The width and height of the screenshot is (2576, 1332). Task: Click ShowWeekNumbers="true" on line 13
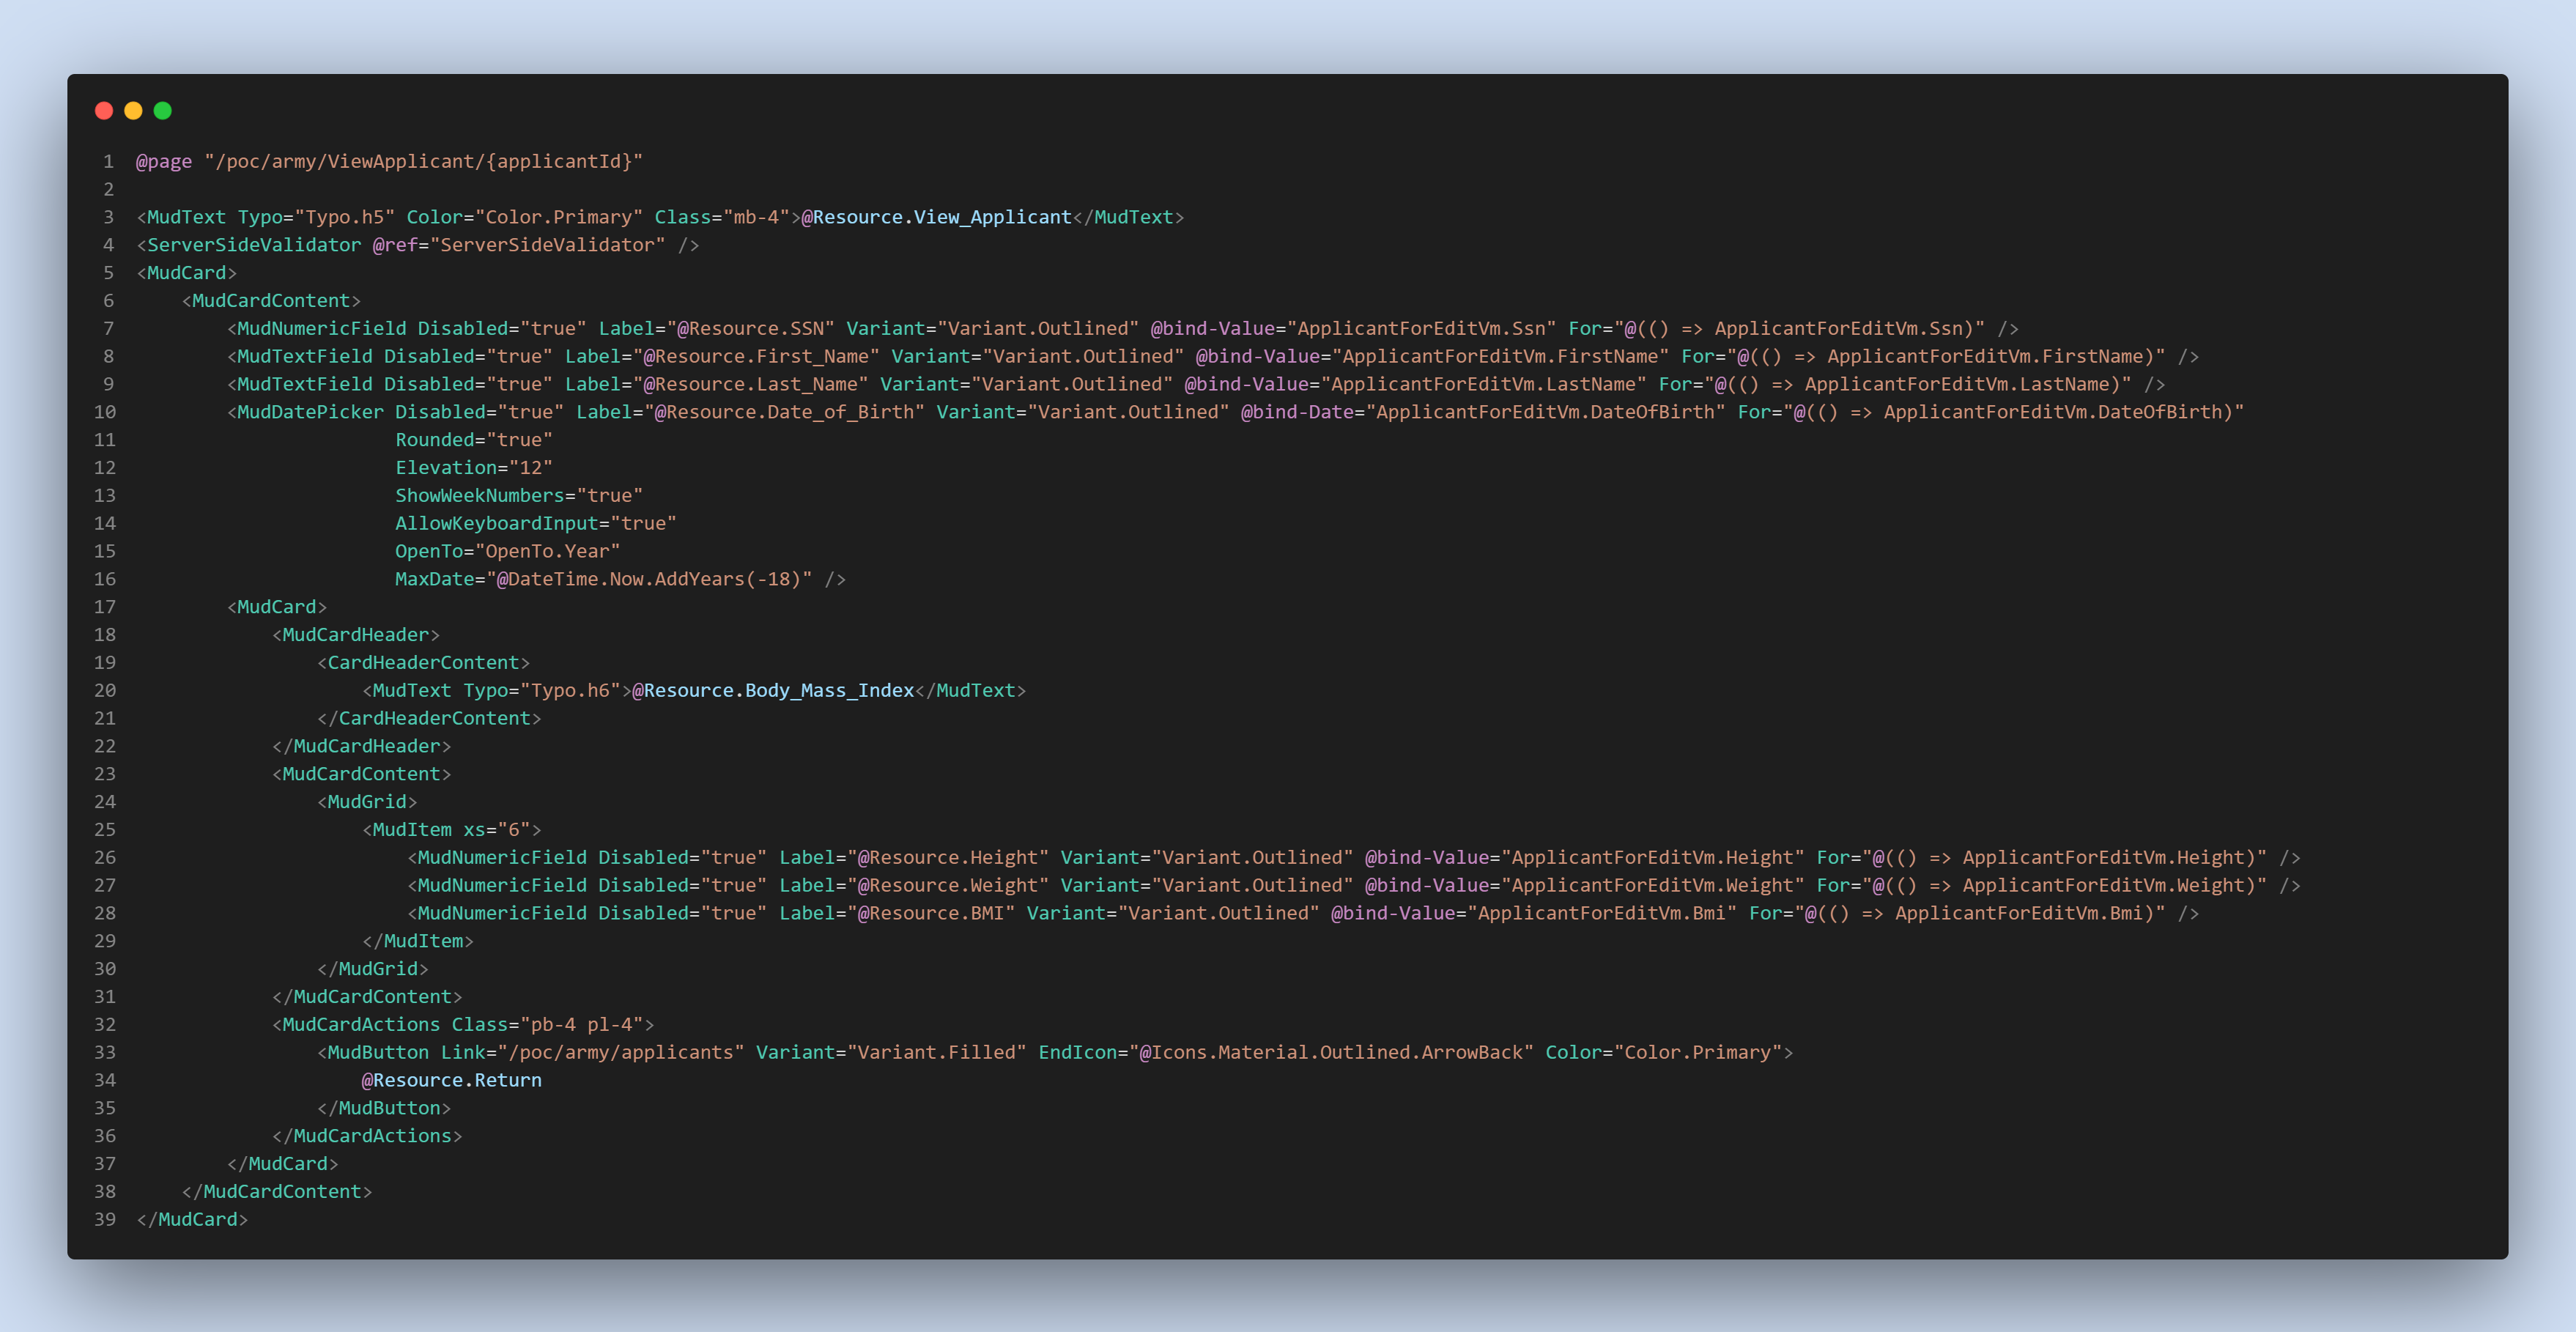pos(519,496)
